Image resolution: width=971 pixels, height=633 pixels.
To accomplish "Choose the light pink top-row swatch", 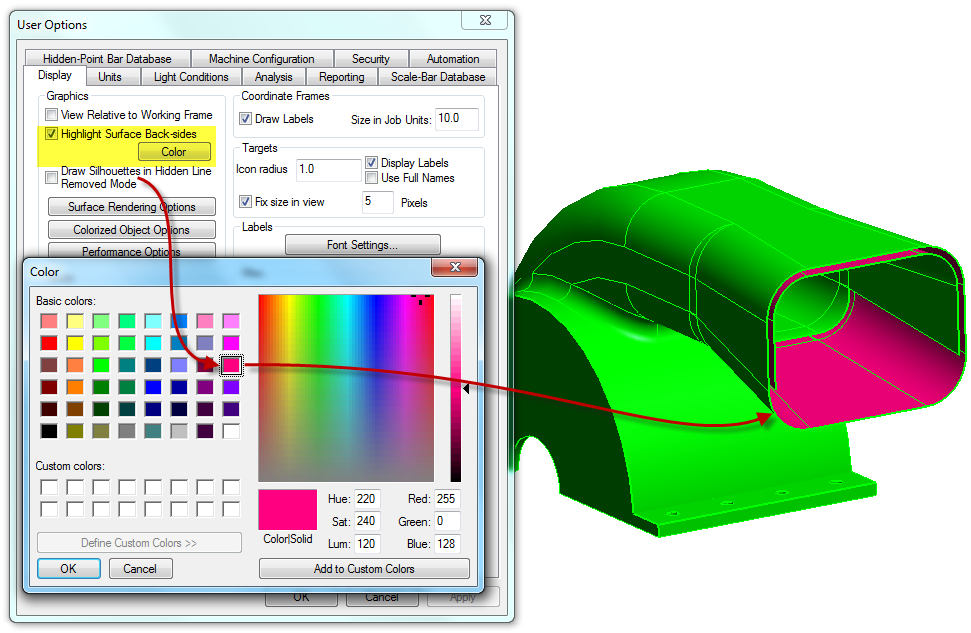I will 205,321.
